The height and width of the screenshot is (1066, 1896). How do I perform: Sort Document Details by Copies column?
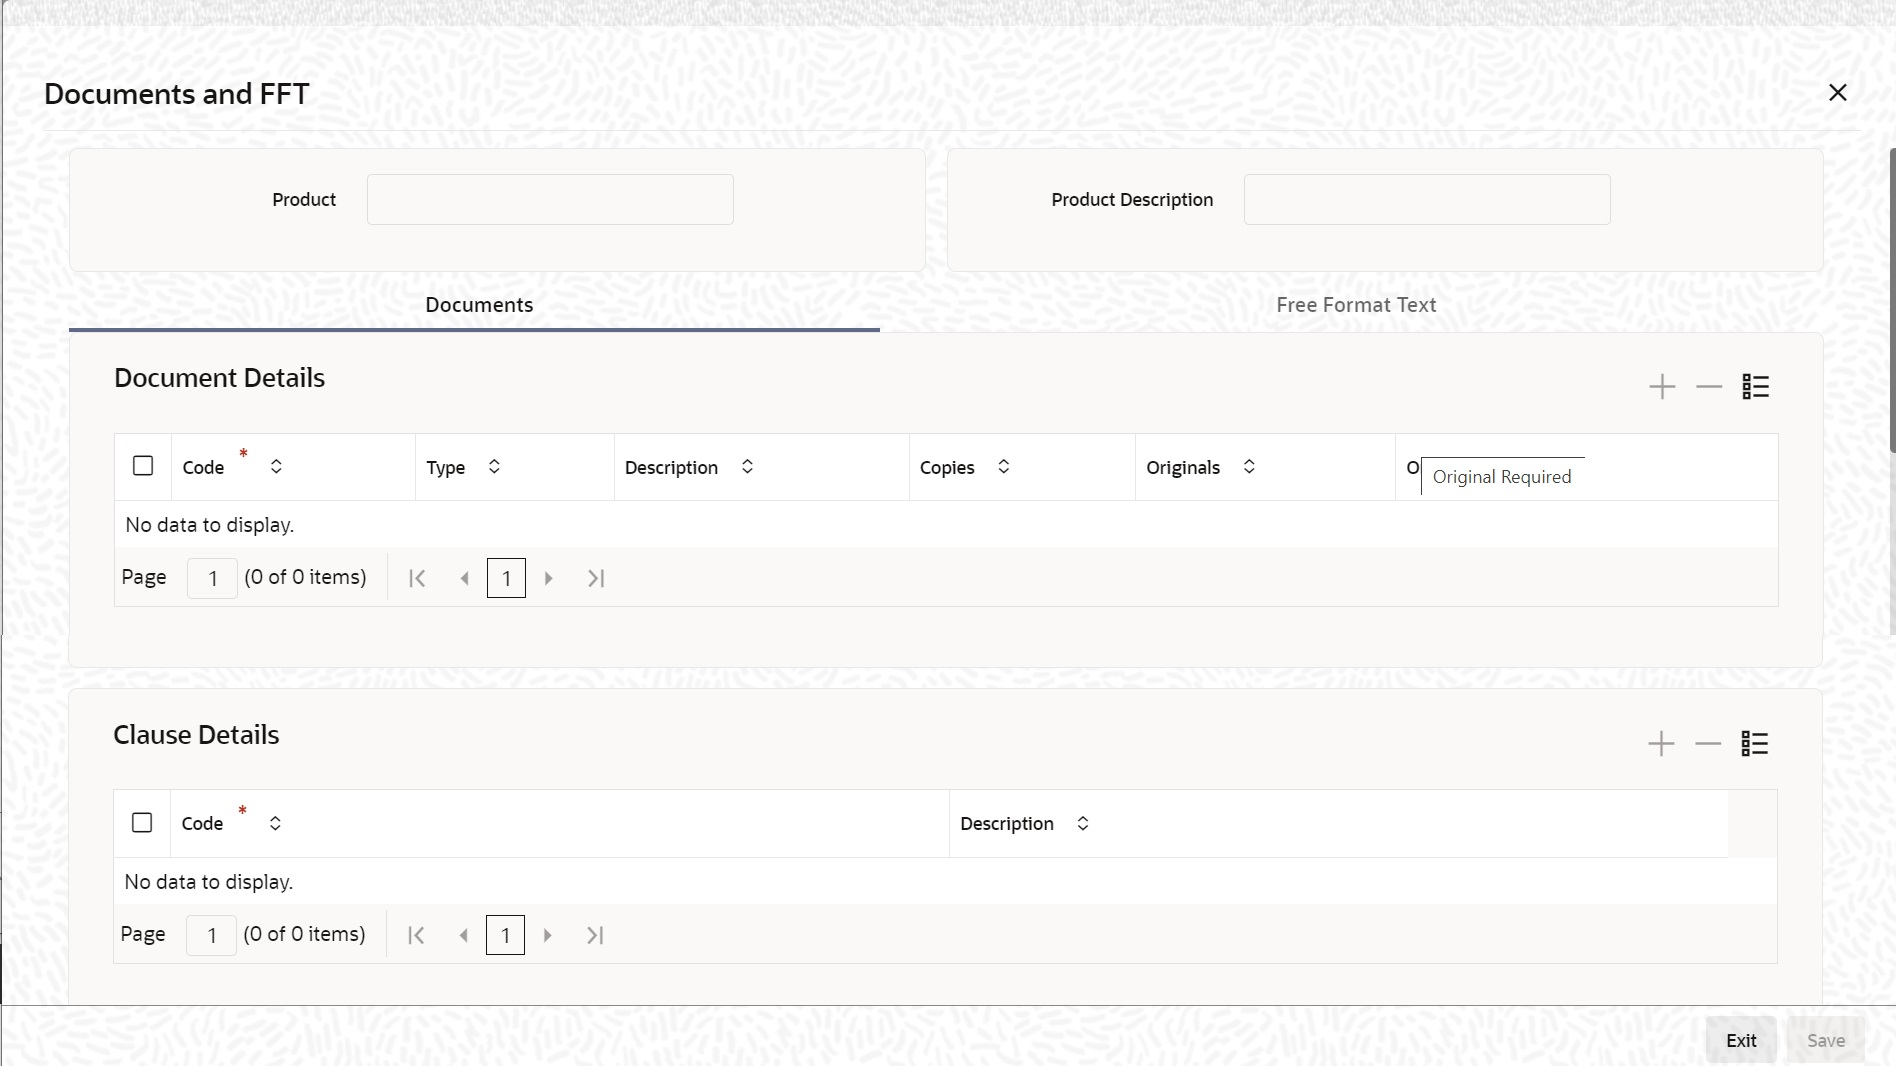(x=1004, y=467)
